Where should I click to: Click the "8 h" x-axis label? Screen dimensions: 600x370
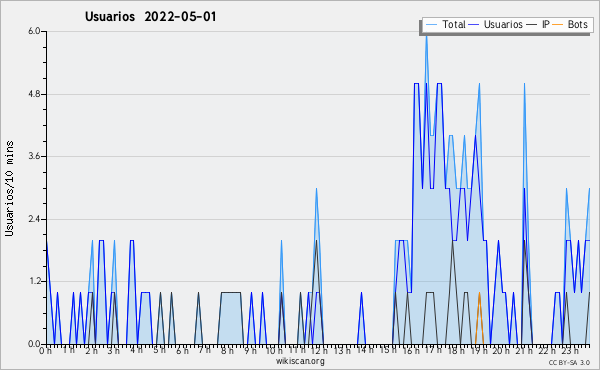coord(227,350)
